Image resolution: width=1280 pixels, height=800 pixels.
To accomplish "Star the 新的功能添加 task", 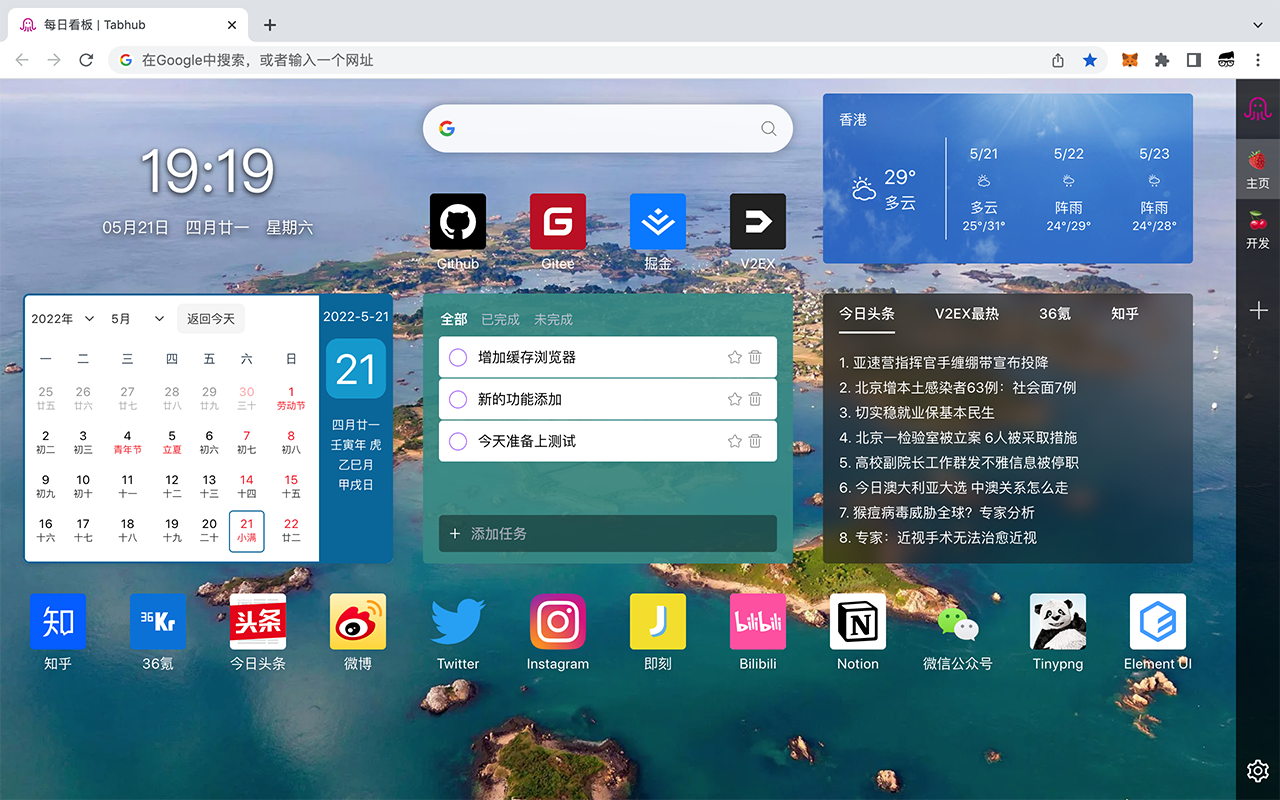I will click(737, 399).
